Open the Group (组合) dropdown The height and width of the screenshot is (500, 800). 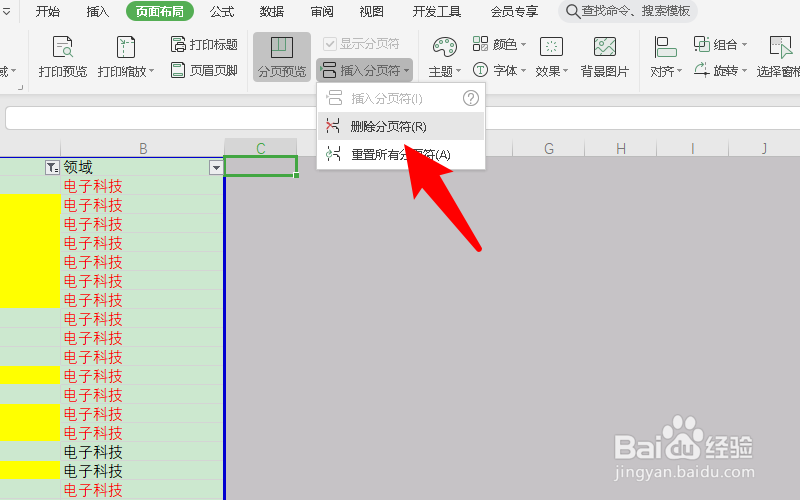point(720,44)
